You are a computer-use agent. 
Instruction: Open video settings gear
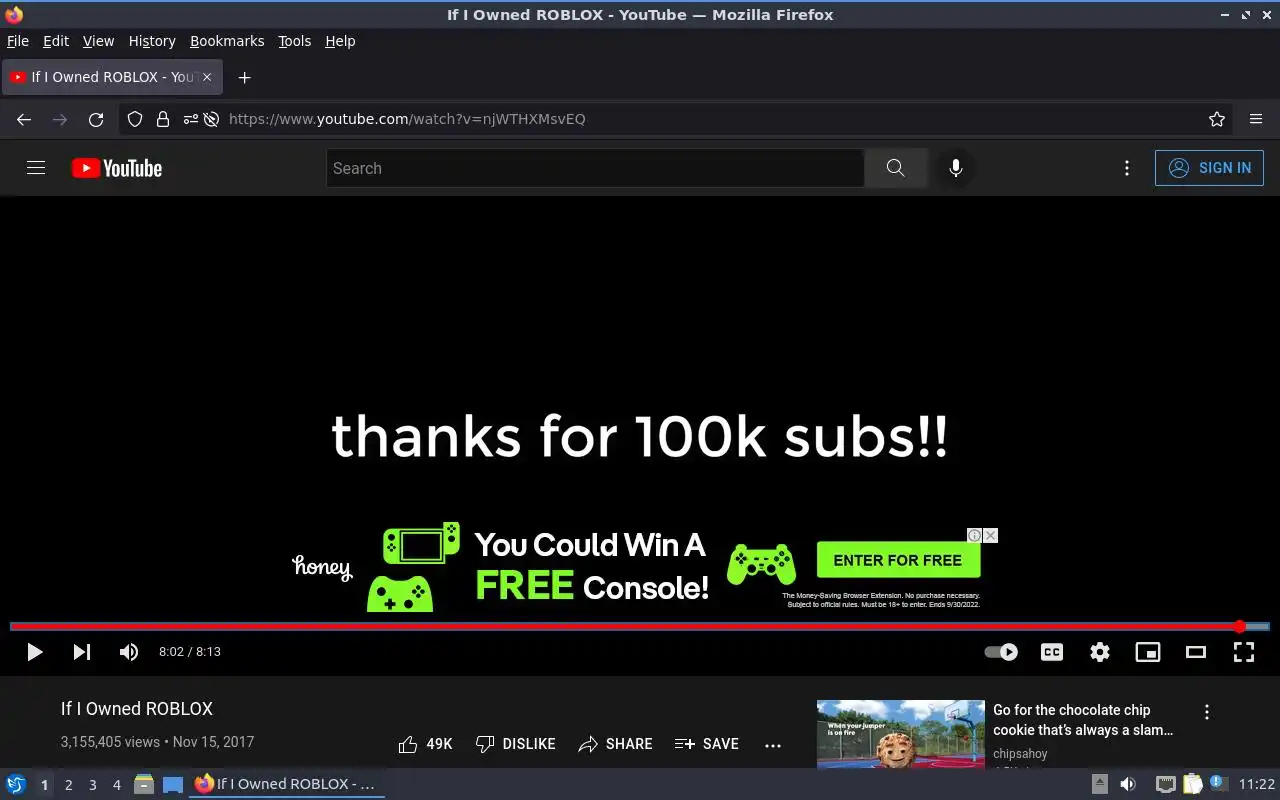tap(1100, 652)
